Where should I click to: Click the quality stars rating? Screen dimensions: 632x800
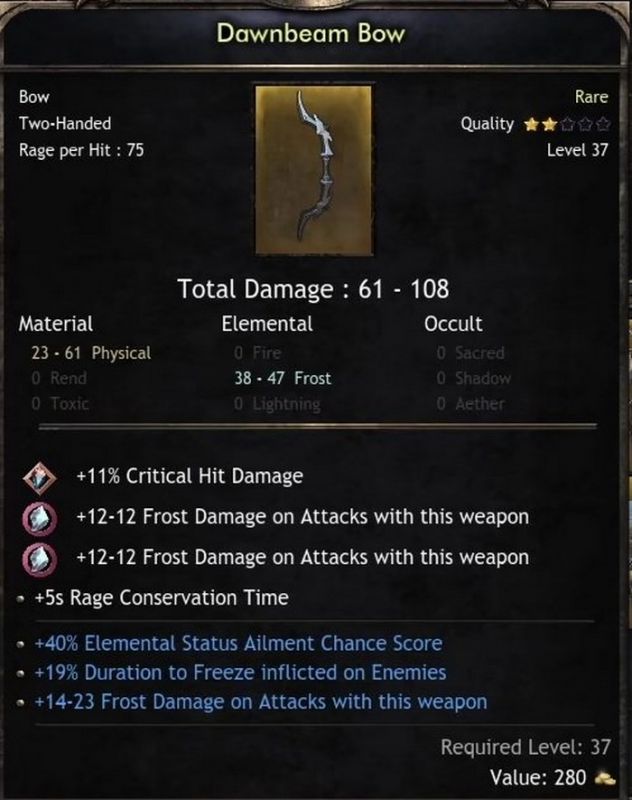click(567, 124)
